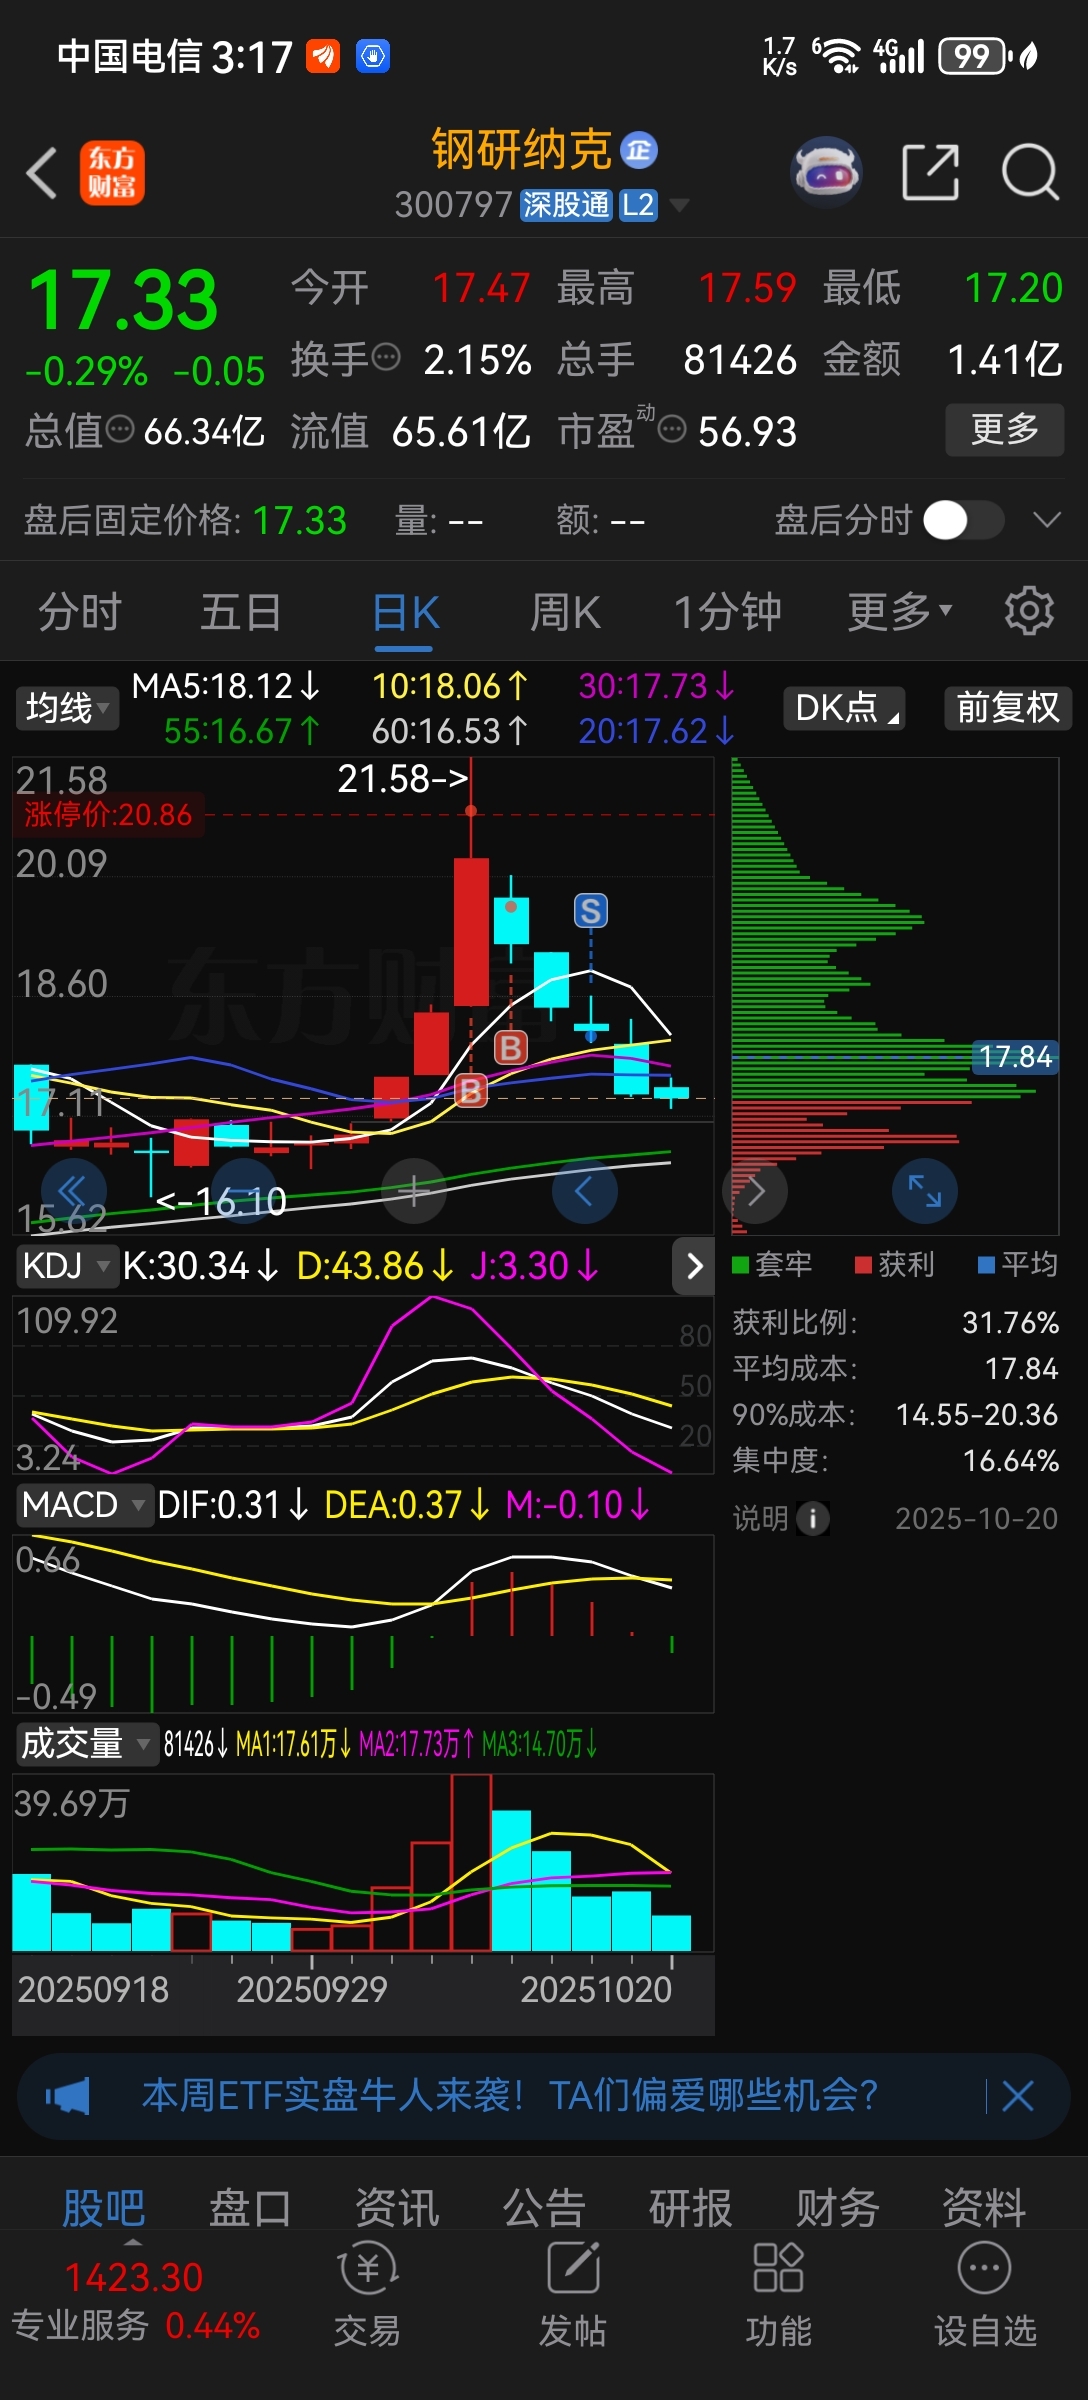Tap the S sell signal marker
Viewport: 1088px width, 2400px height.
(x=590, y=911)
